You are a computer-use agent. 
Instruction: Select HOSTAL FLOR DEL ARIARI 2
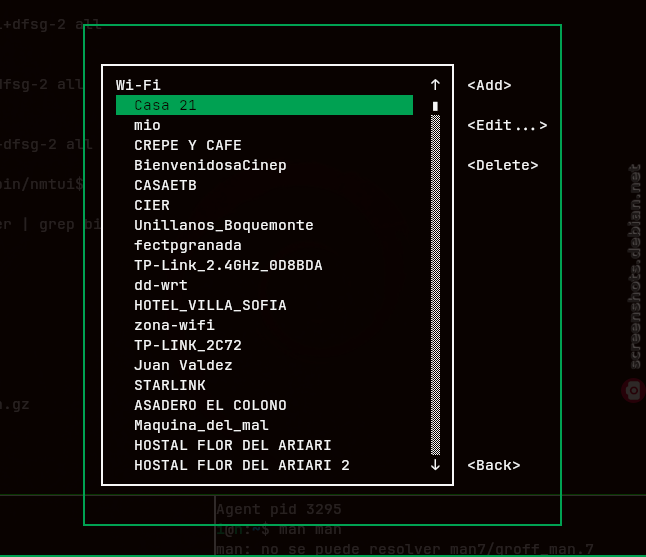(x=264, y=465)
